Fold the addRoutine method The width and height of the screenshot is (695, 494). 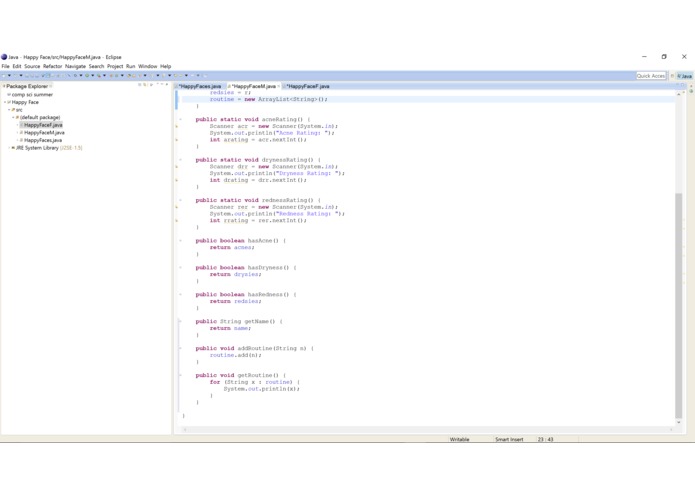[180, 348]
